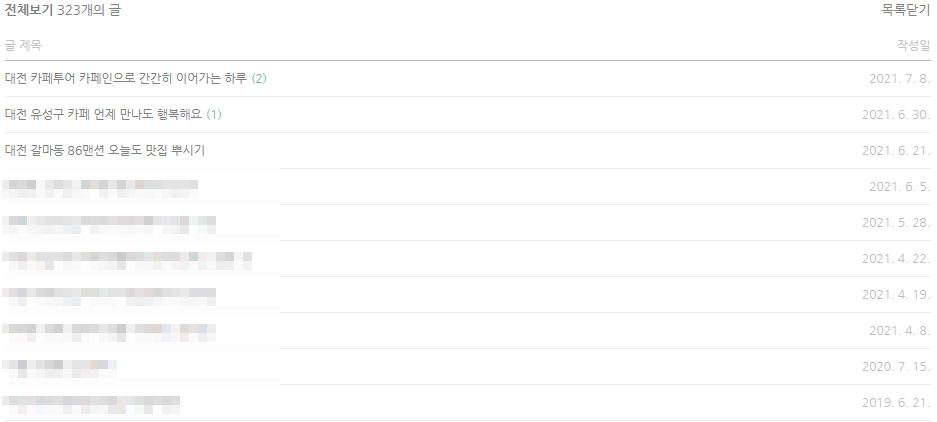The image size is (937, 422).
Task: Open the blurred post dated 2021. 4. 19.
Action: [109, 295]
